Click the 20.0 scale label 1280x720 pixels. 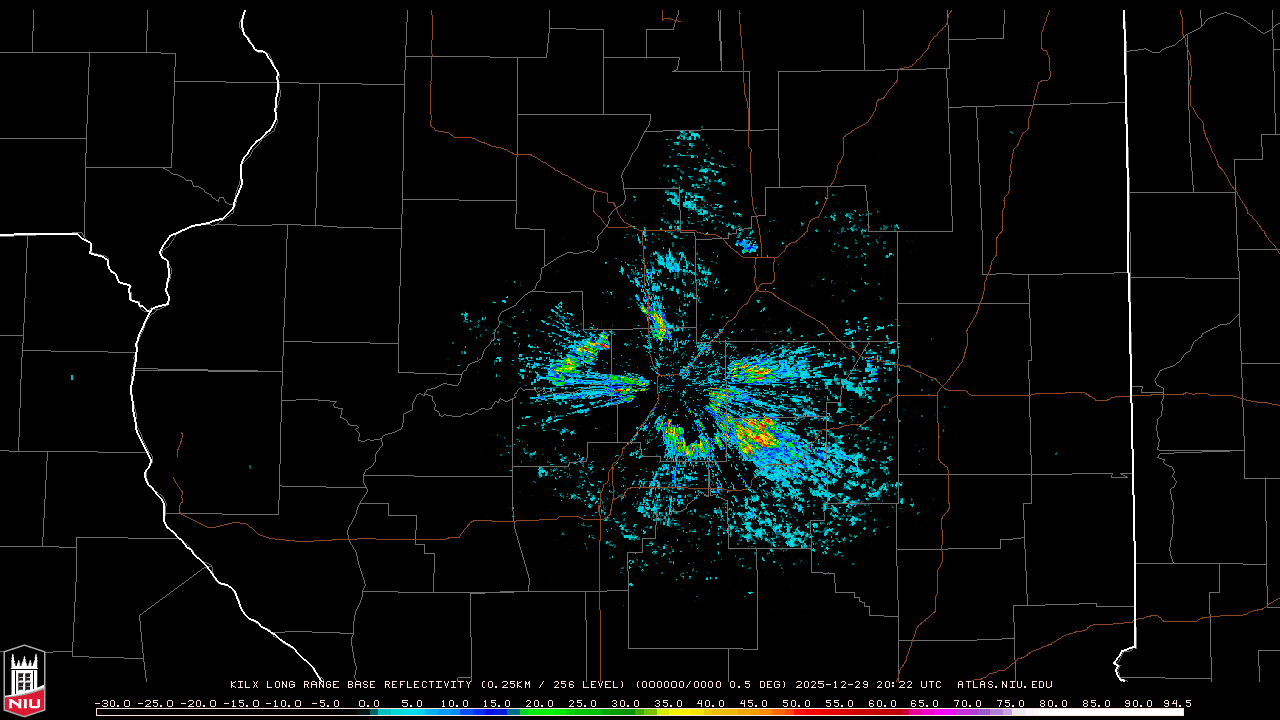(540, 703)
